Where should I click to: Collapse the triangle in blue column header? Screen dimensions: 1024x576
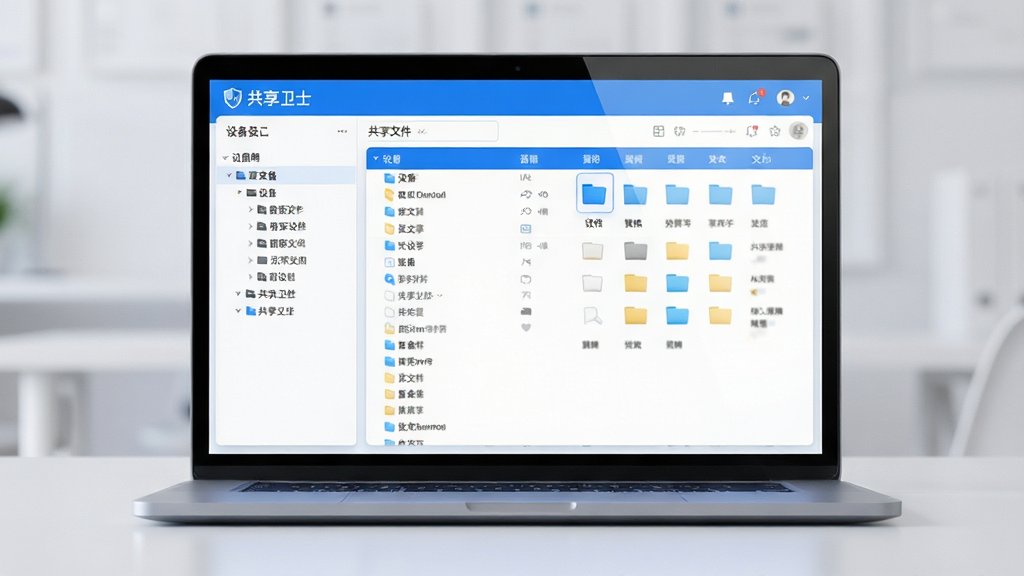pos(376,159)
